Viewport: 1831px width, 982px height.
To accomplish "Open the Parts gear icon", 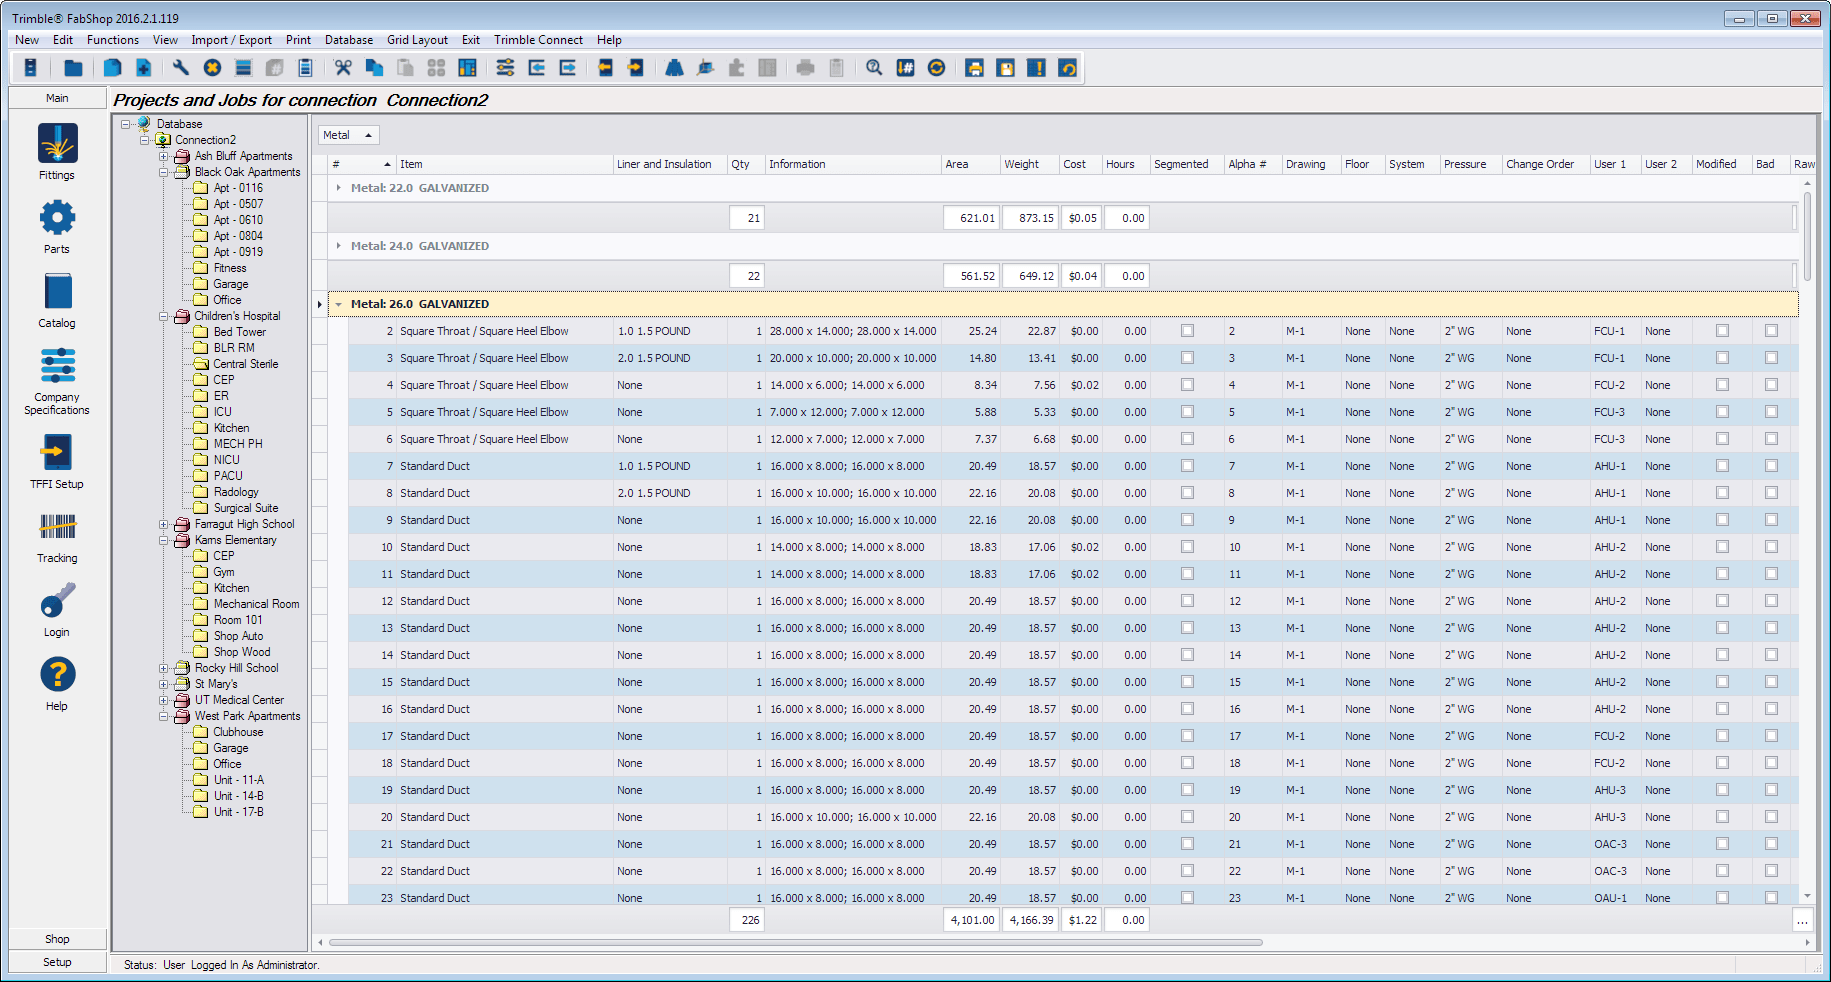I will [57, 218].
